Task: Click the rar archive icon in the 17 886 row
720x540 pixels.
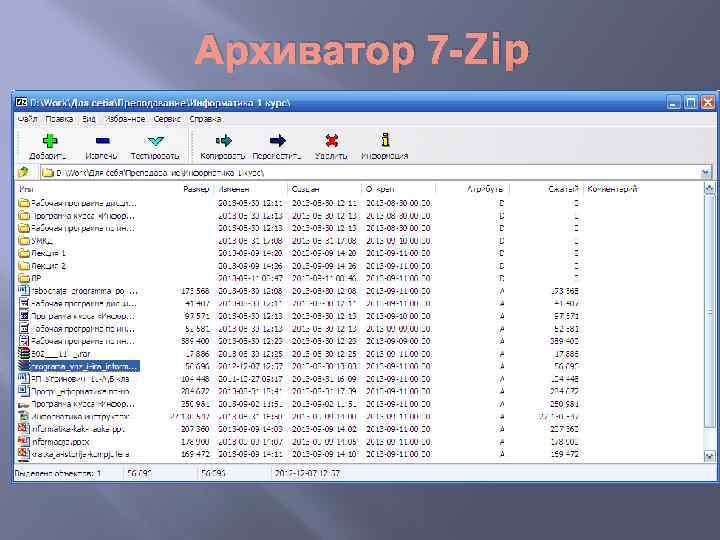Action: click(24, 353)
